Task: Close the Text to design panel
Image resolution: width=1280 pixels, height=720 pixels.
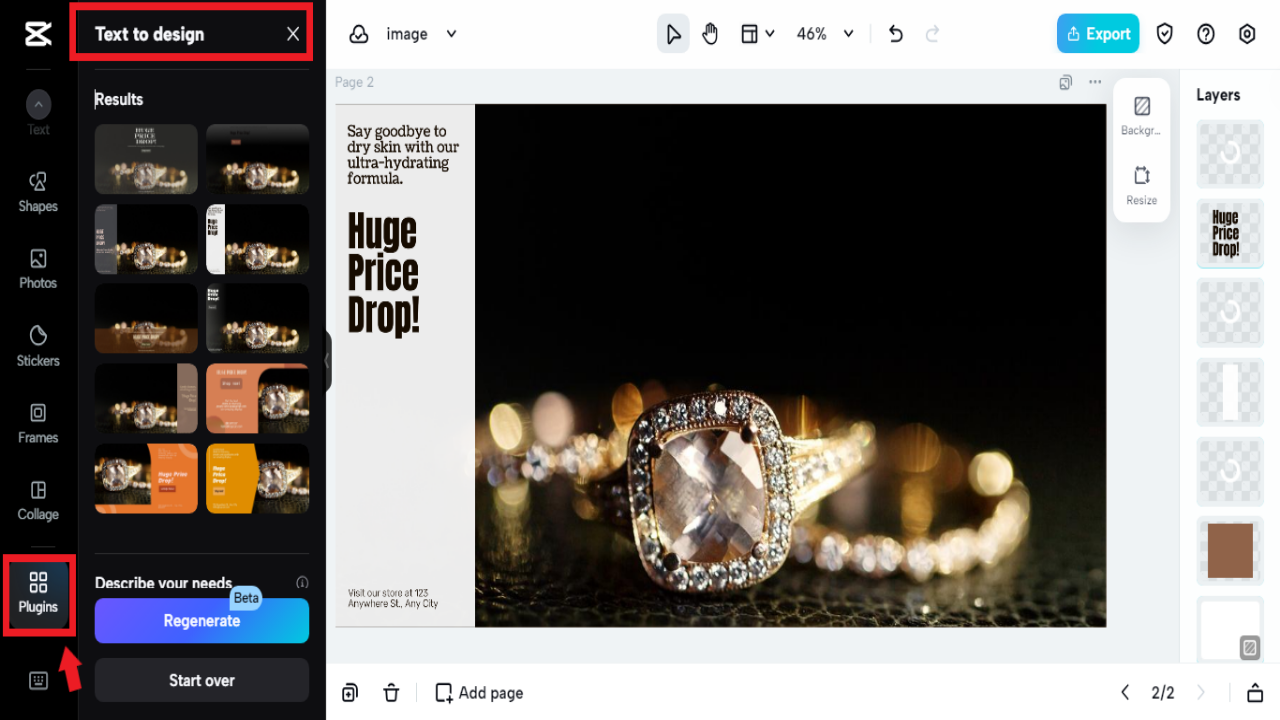Action: pyautogui.click(x=293, y=34)
